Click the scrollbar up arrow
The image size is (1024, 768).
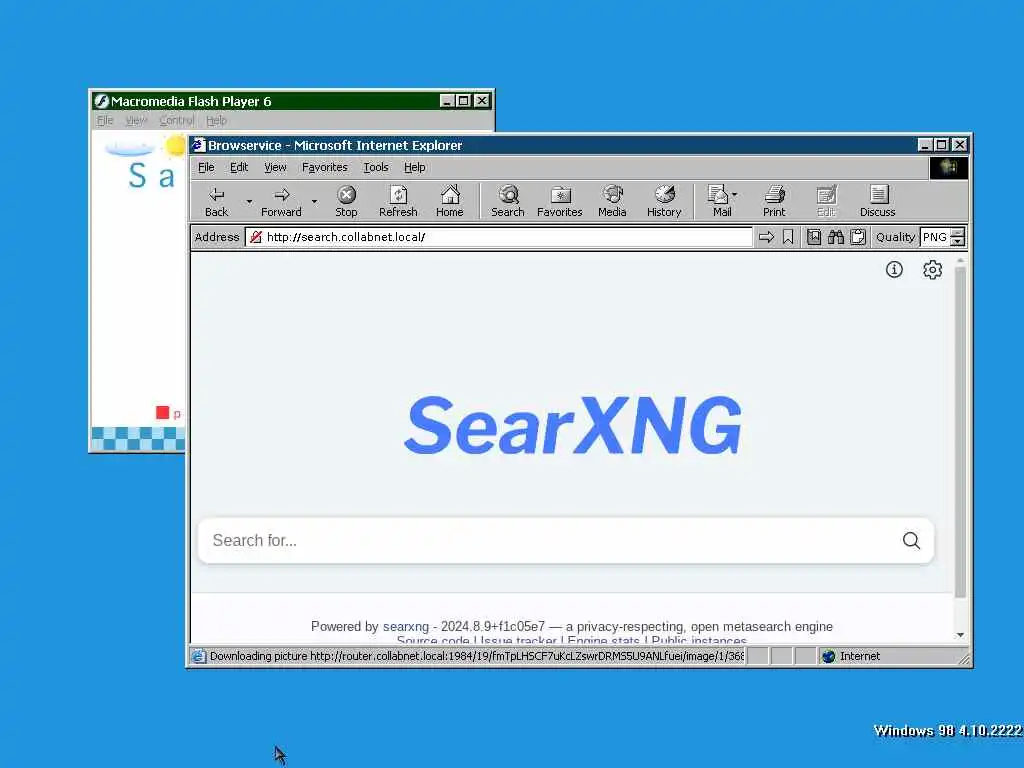[960, 261]
